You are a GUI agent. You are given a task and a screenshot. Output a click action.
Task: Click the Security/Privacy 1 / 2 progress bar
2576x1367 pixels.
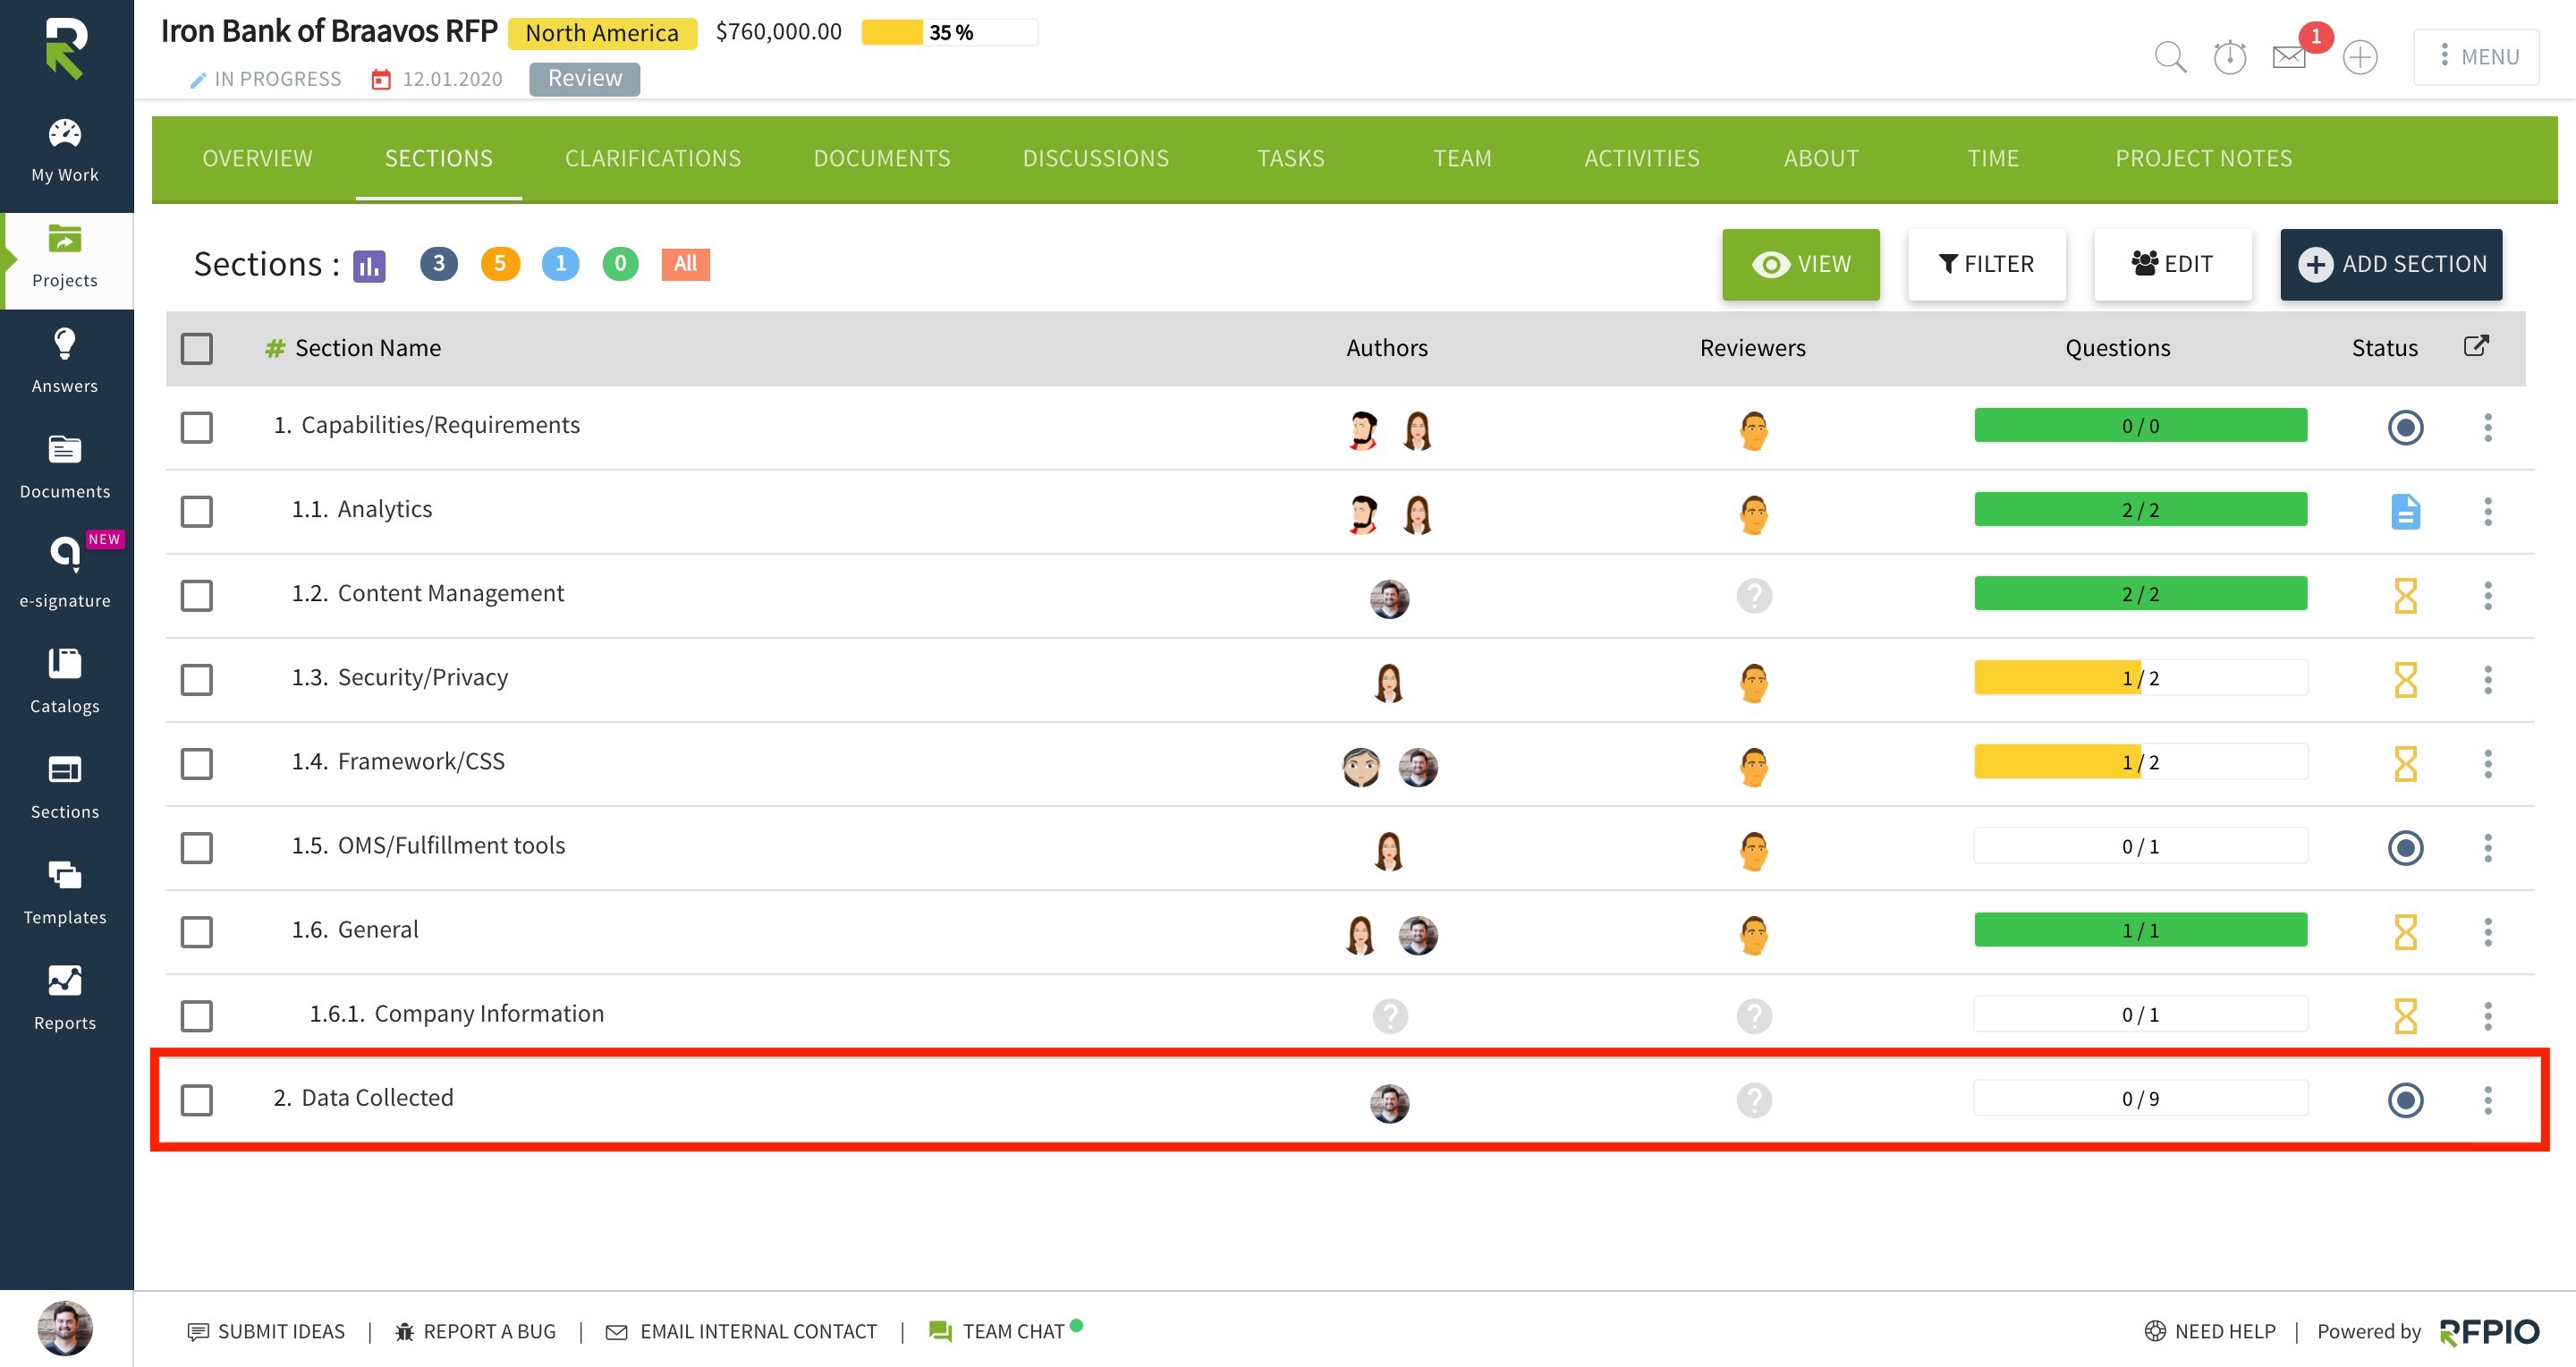pos(2140,678)
